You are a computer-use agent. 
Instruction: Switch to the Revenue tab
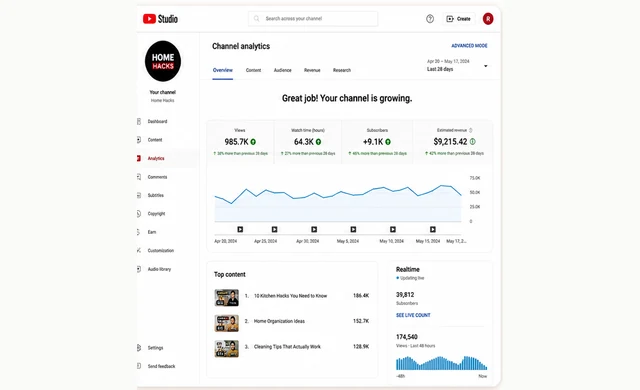[312, 70]
